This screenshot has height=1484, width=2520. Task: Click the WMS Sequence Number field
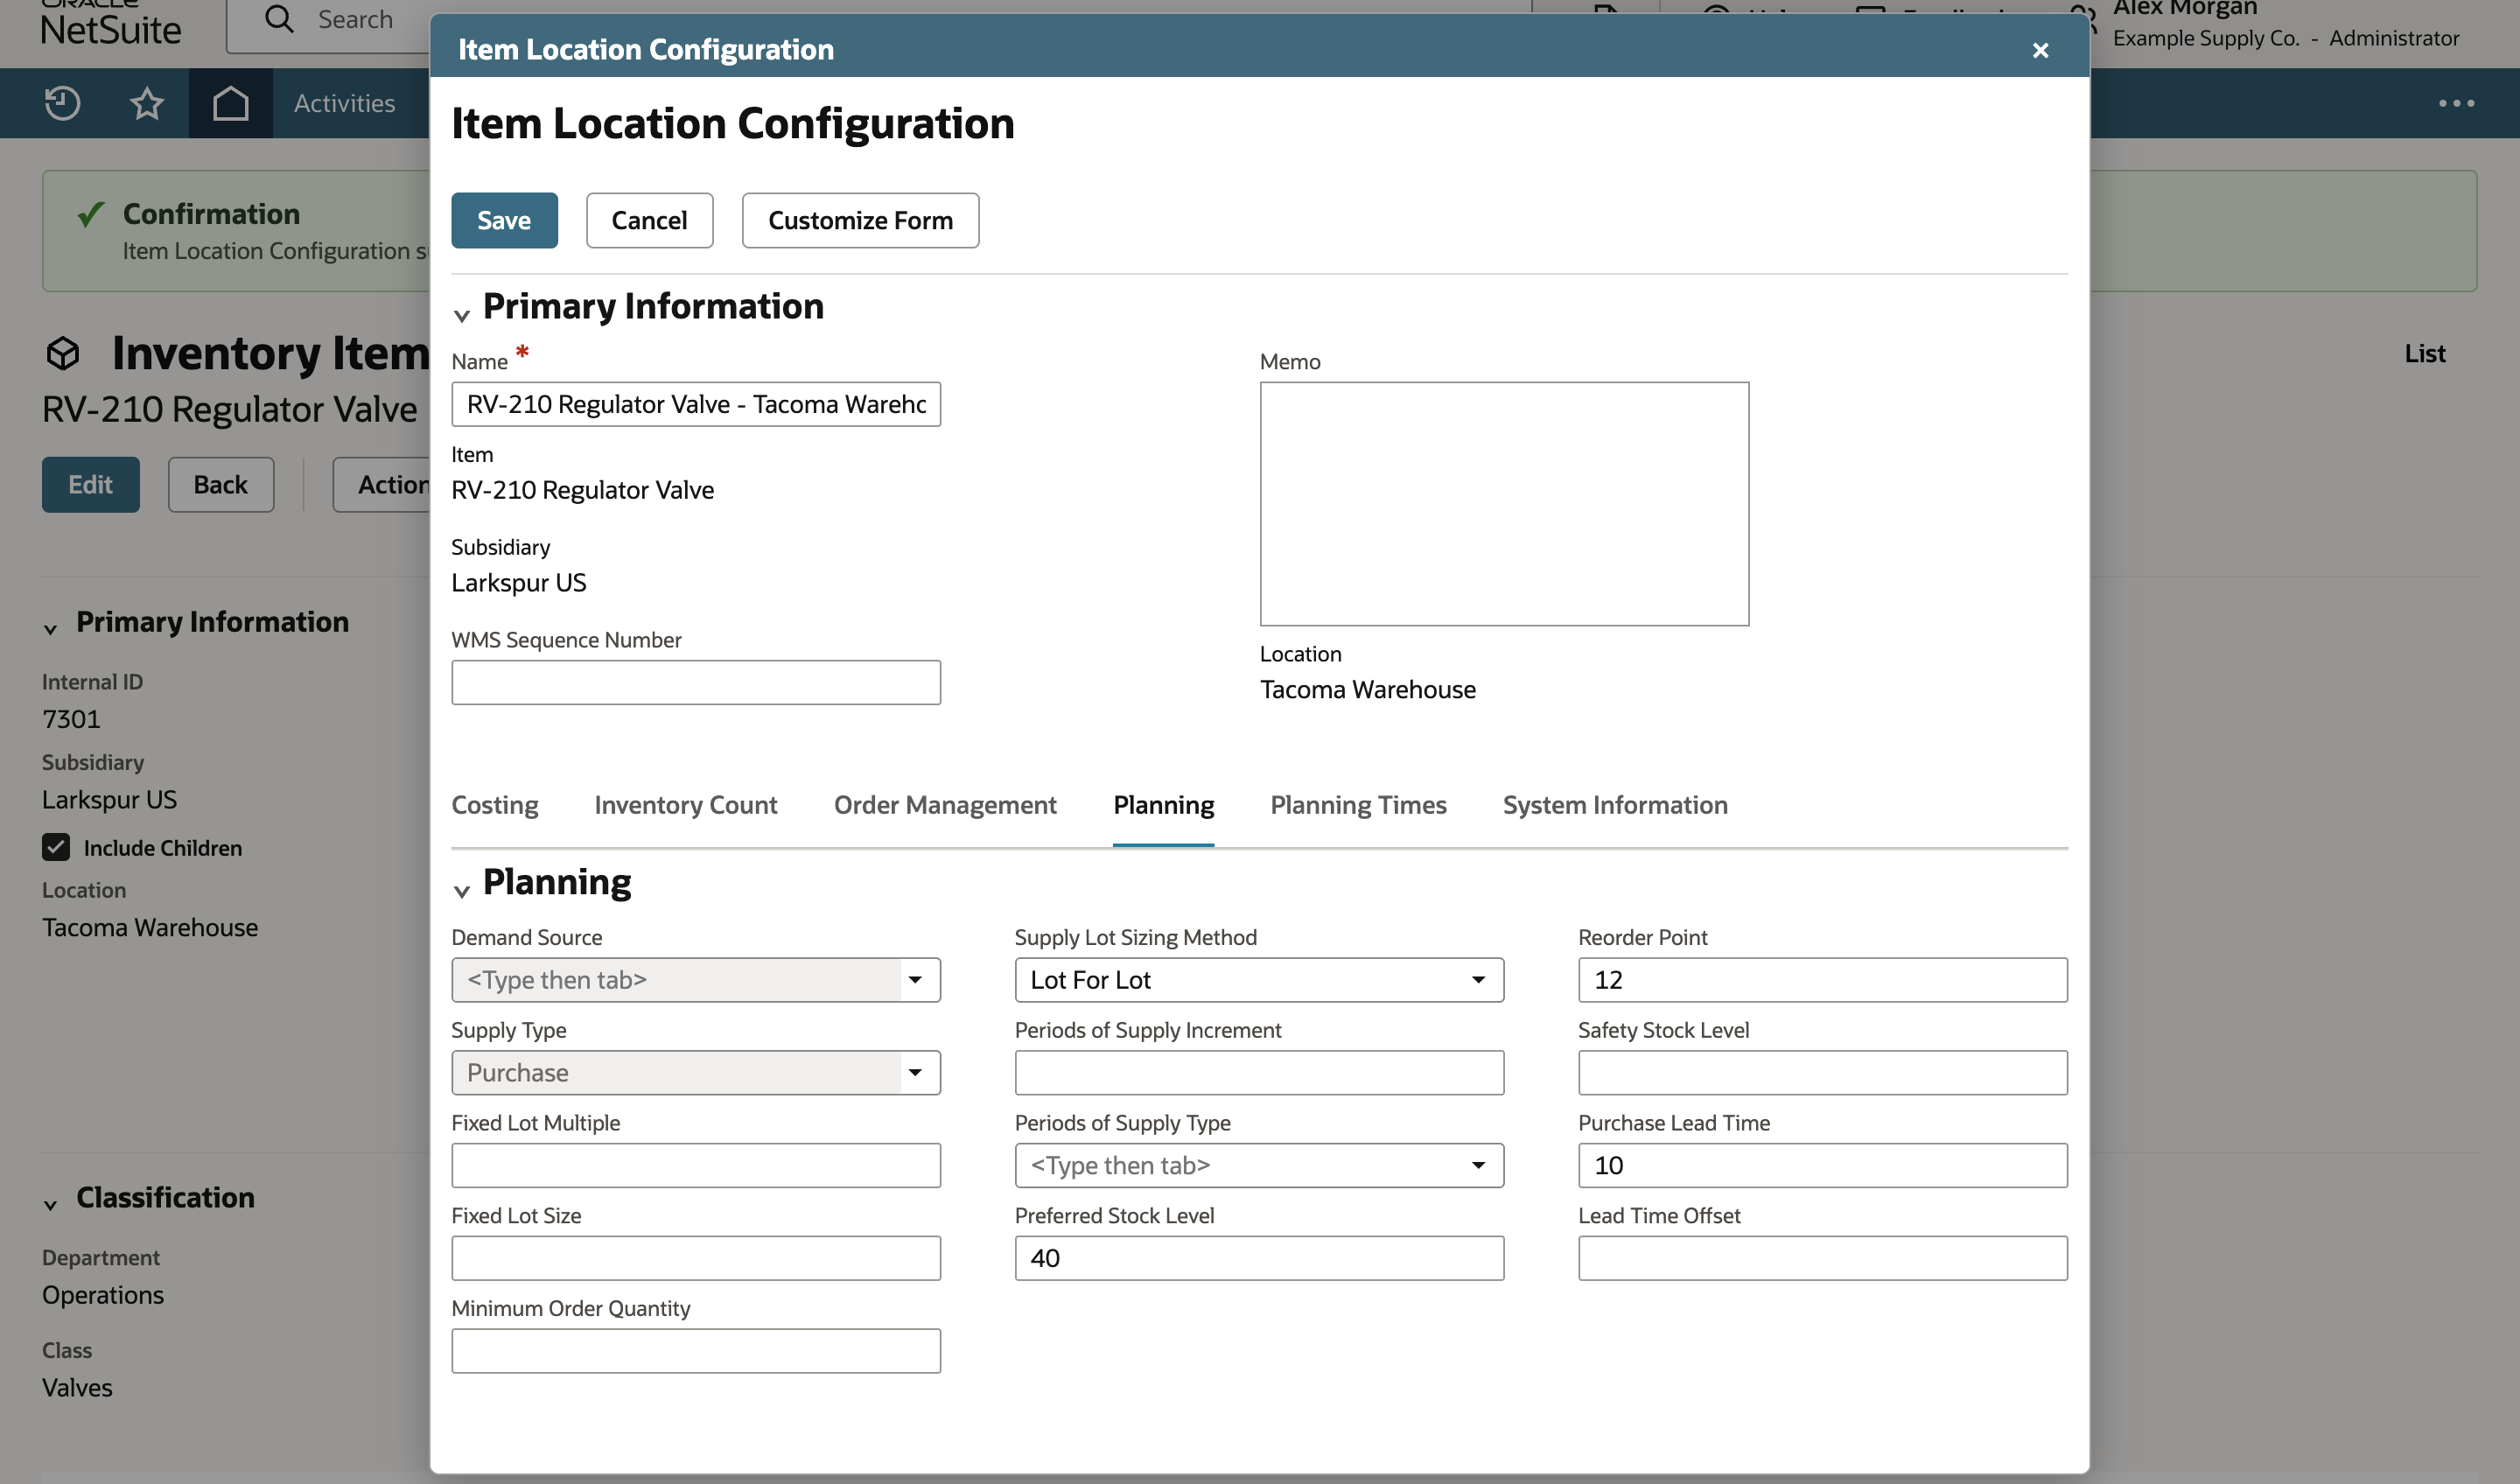click(695, 682)
